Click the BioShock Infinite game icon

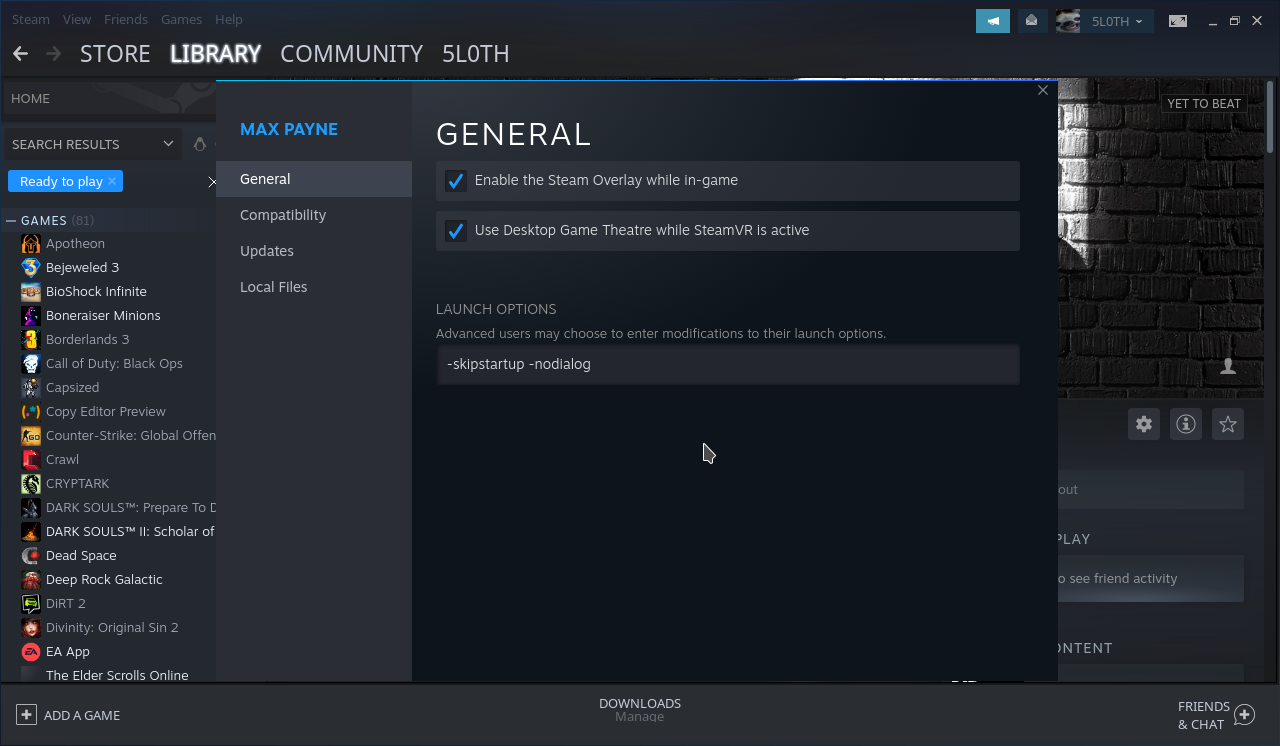pyautogui.click(x=30, y=291)
